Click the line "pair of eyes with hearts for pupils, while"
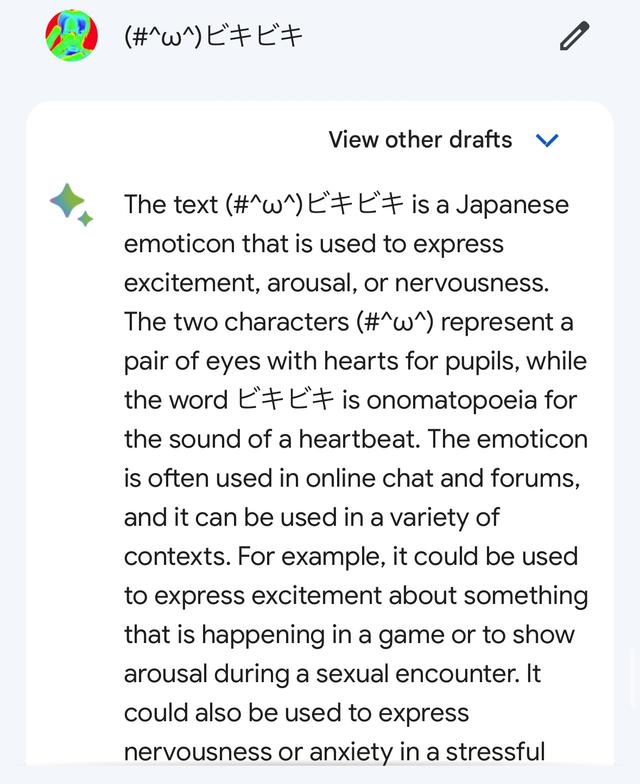Viewport: 640px width, 784px height. [x=356, y=361]
